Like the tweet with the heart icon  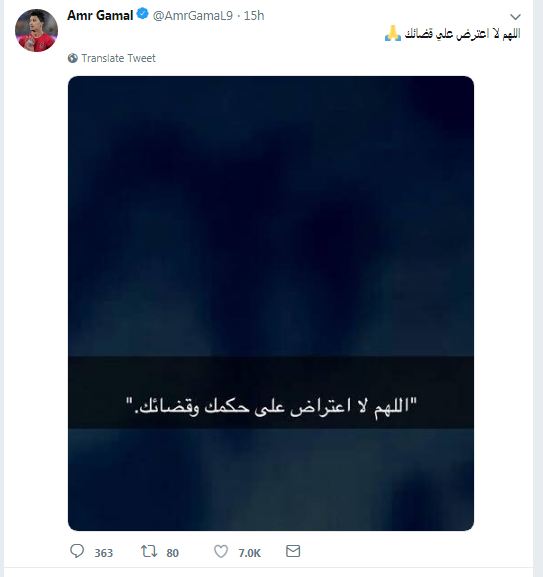[221, 551]
